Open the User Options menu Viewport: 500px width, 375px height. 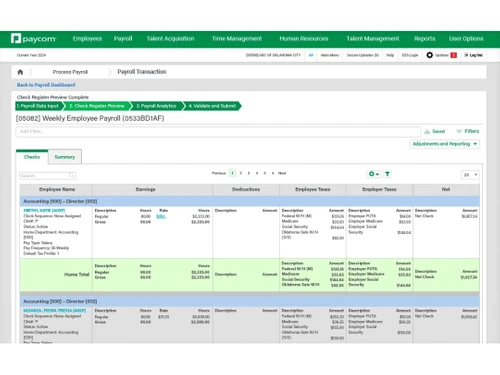coord(466,39)
